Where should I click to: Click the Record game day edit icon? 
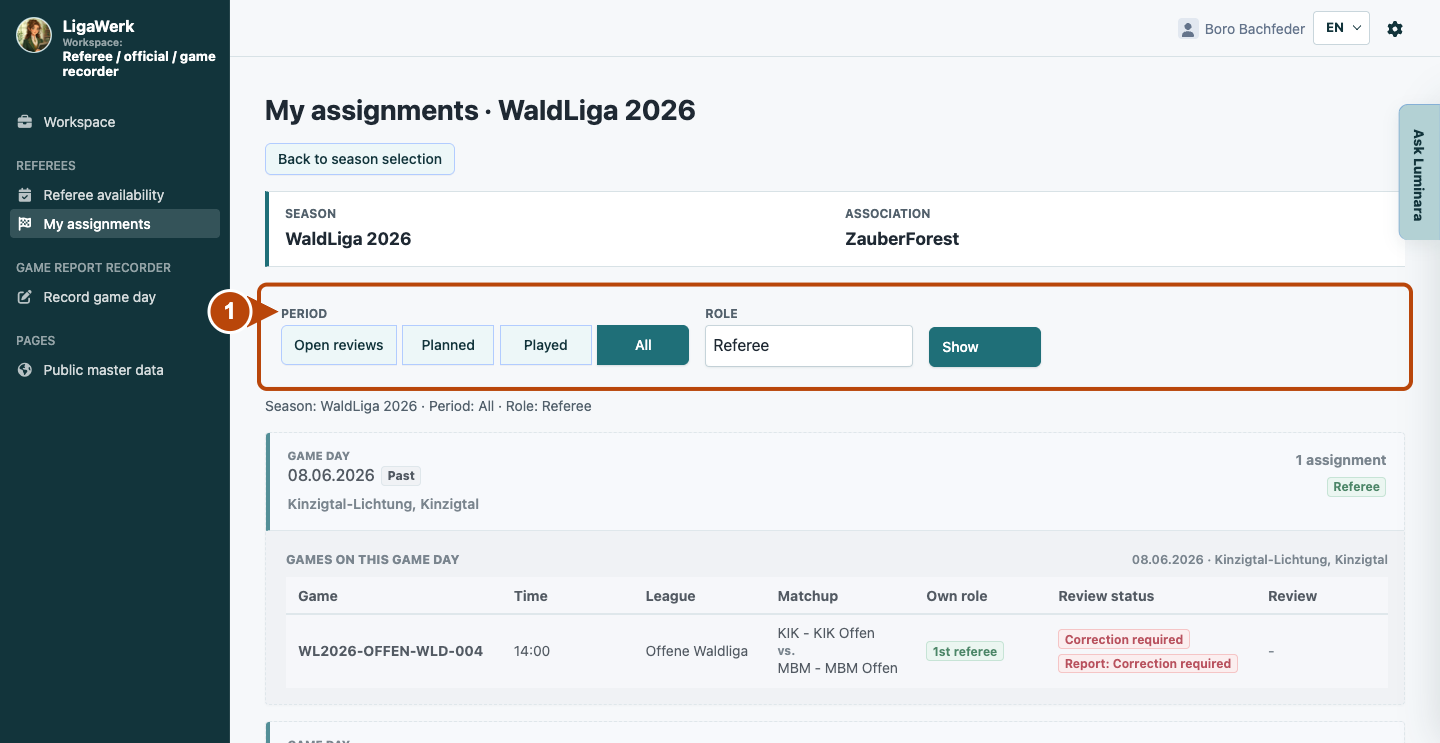[x=25, y=297]
